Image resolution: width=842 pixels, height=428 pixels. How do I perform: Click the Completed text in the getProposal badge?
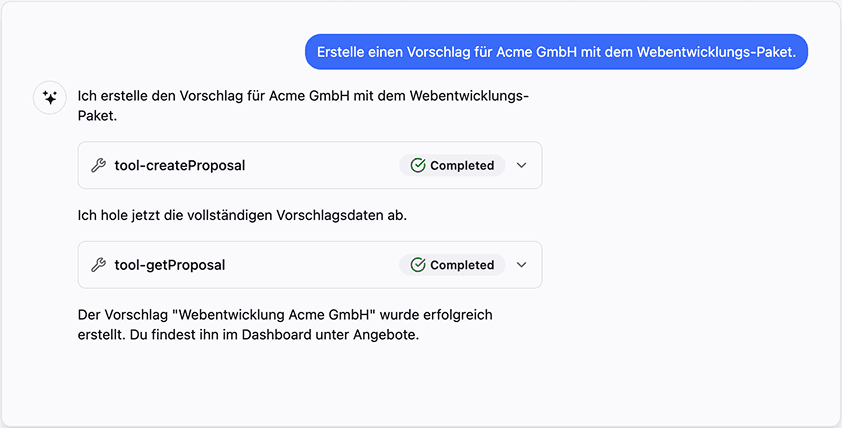[x=462, y=266]
